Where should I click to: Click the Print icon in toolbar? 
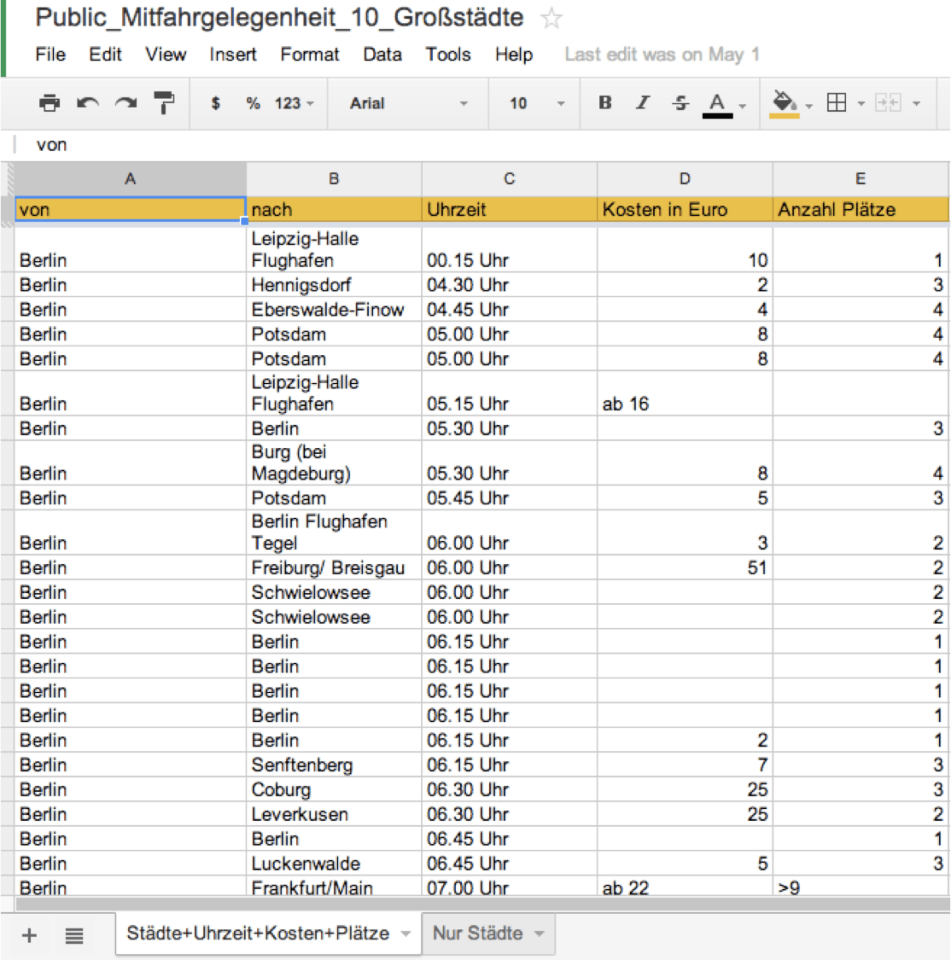[49, 103]
